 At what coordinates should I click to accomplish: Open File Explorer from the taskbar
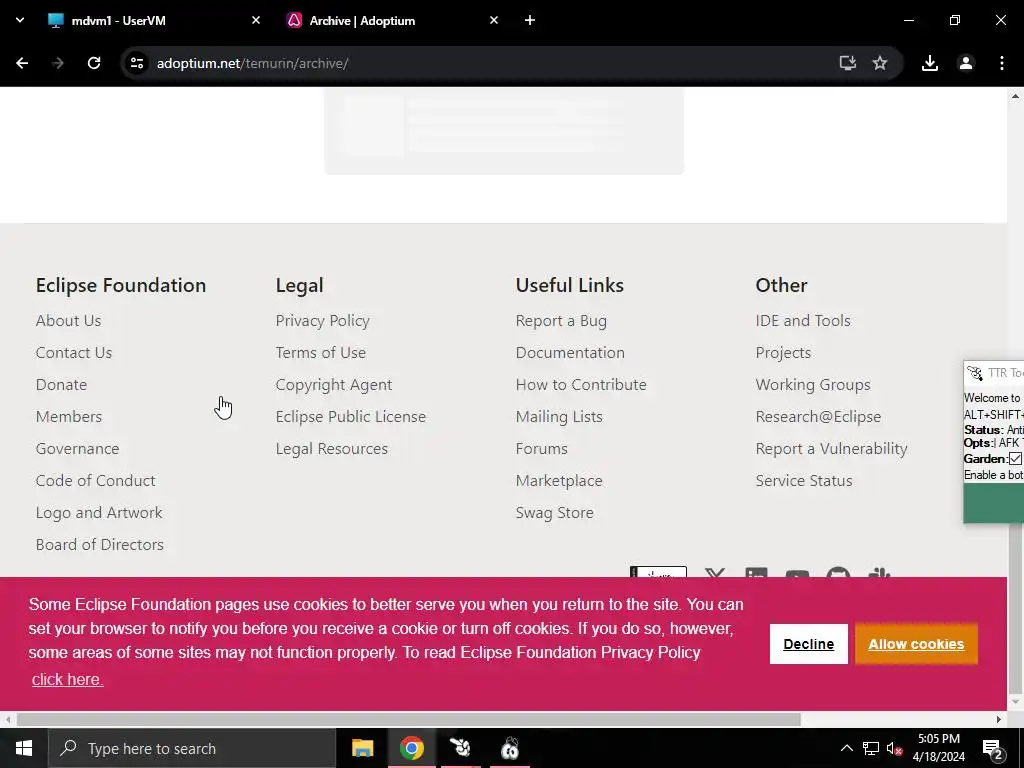(x=362, y=748)
